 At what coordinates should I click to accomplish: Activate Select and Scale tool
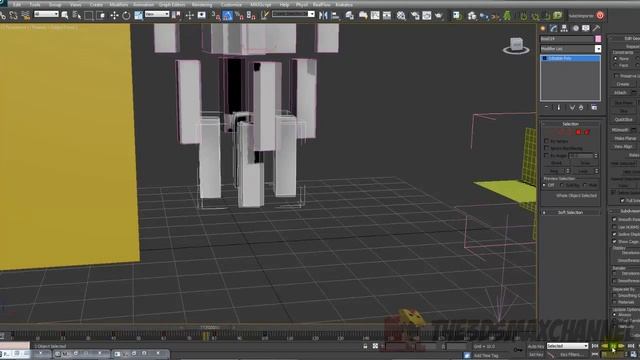[x=139, y=16]
